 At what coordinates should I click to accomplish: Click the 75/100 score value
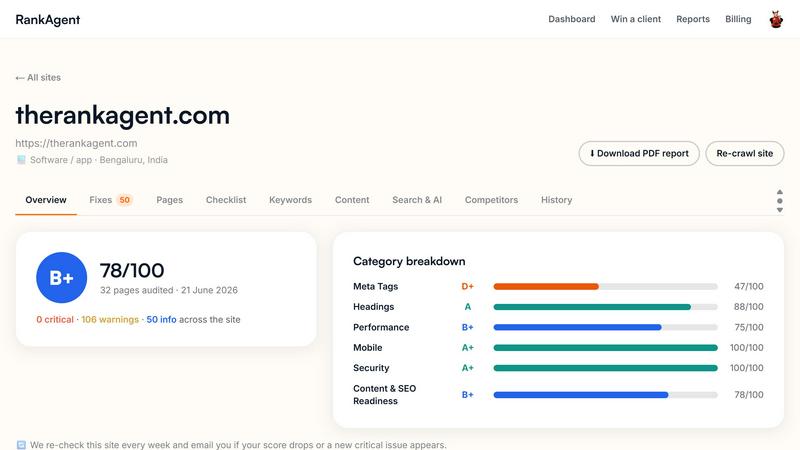point(748,327)
